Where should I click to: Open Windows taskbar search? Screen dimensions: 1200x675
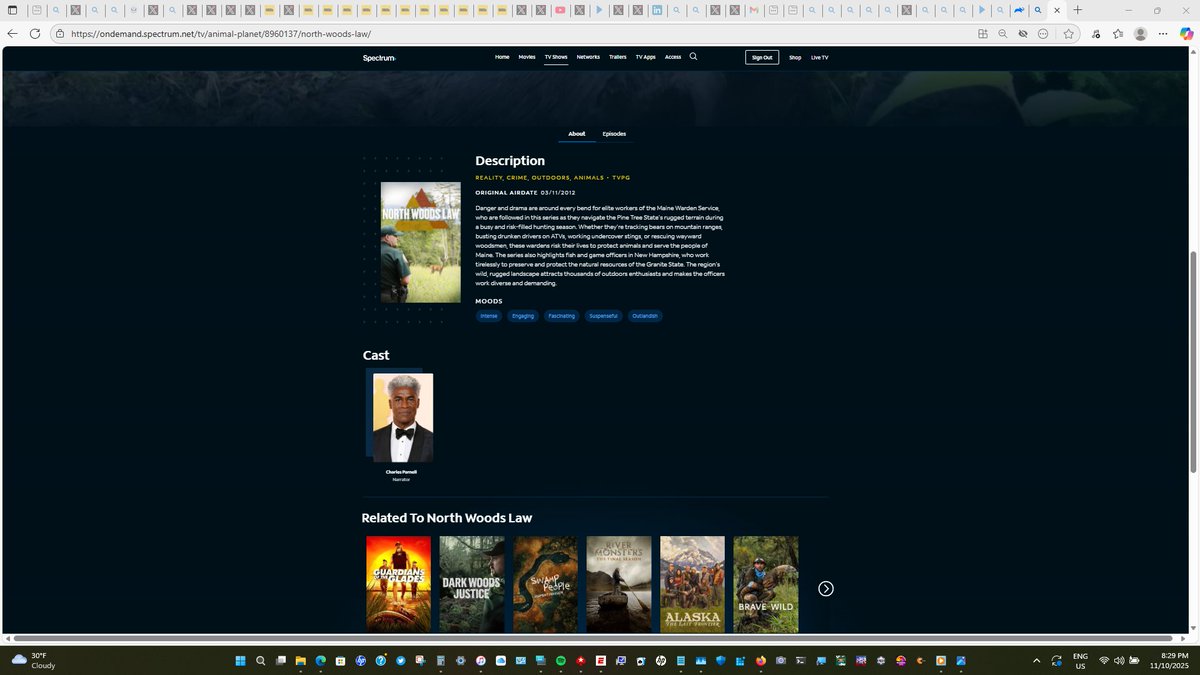[x=260, y=660]
